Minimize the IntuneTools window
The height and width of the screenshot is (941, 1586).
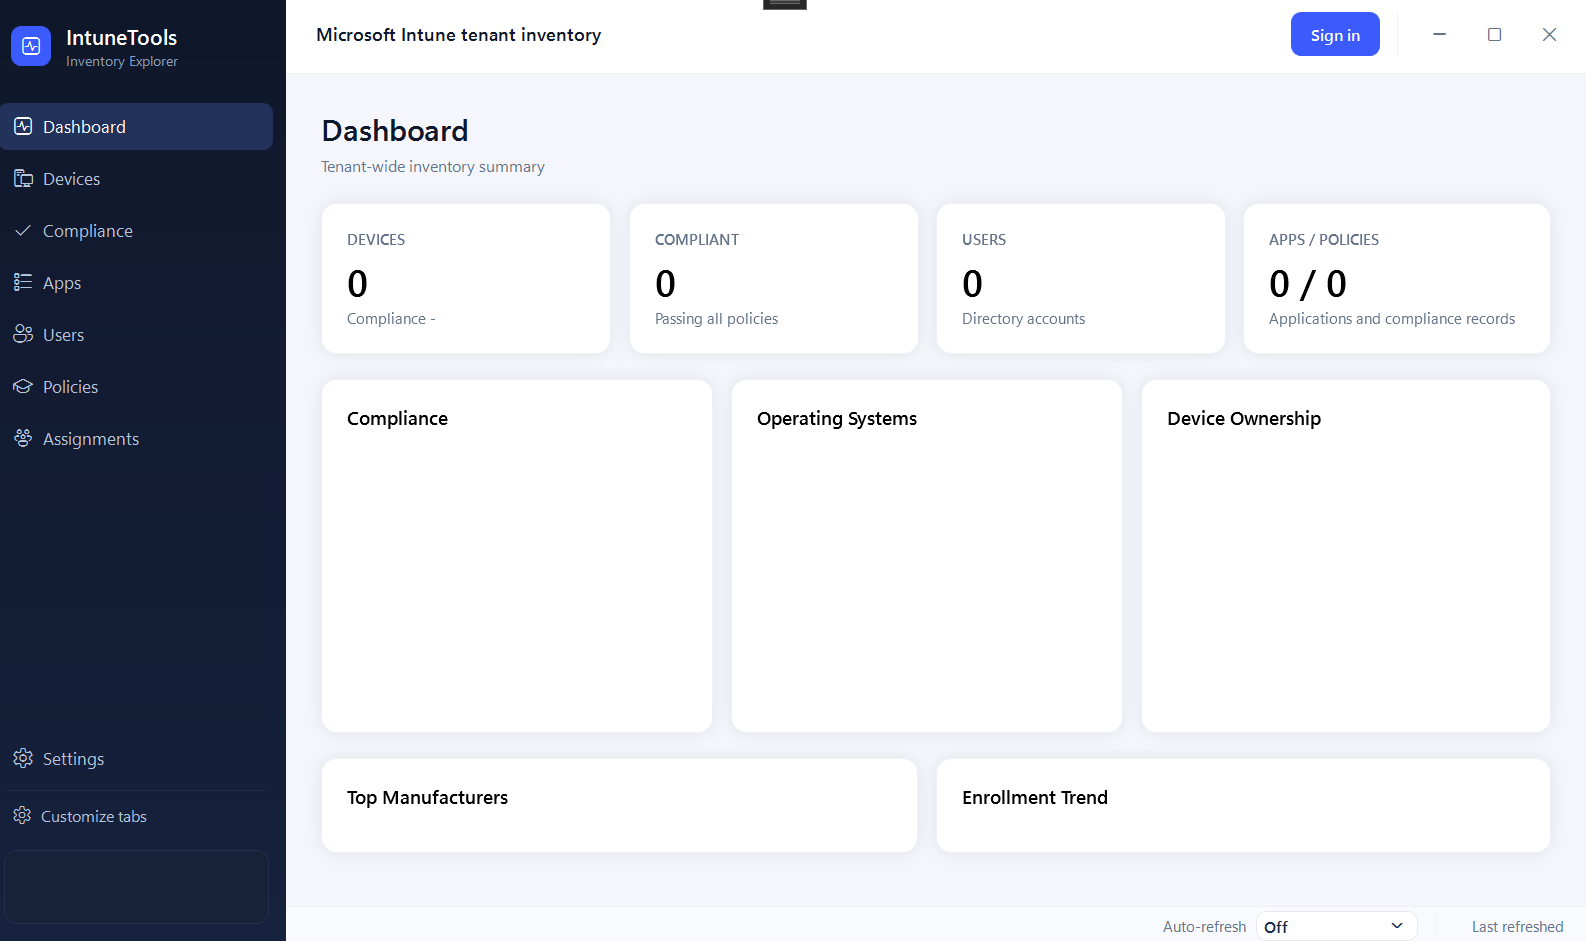click(1439, 34)
